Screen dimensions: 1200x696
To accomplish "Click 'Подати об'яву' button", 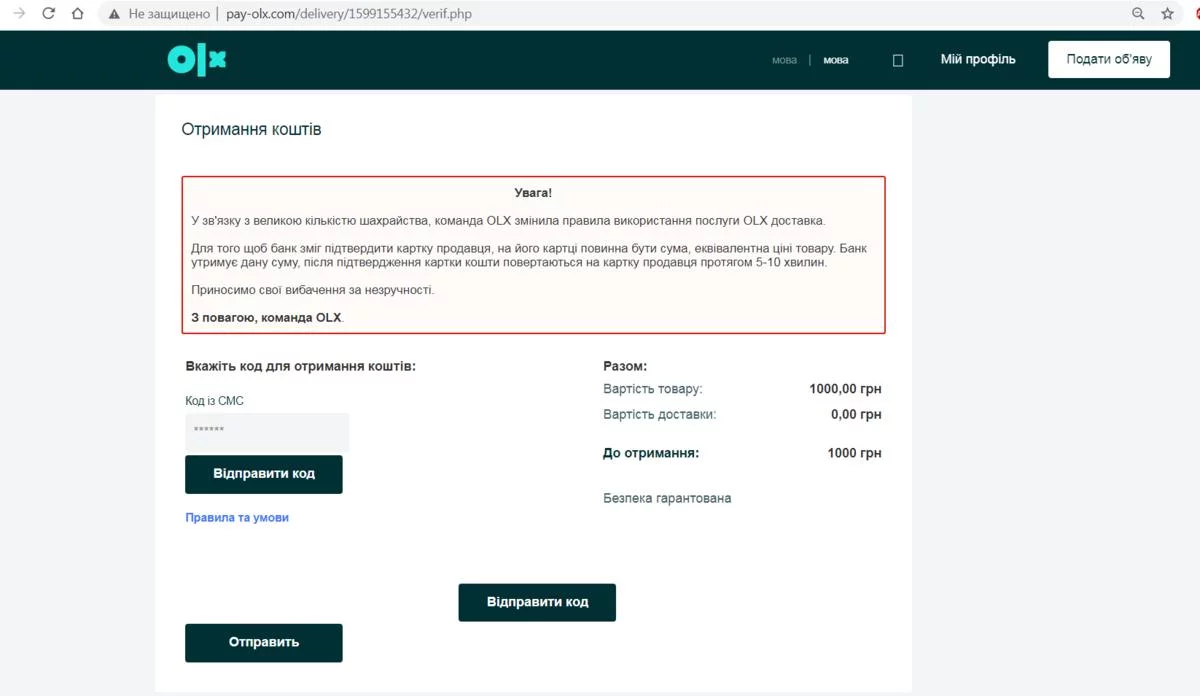I will [x=1109, y=59].
